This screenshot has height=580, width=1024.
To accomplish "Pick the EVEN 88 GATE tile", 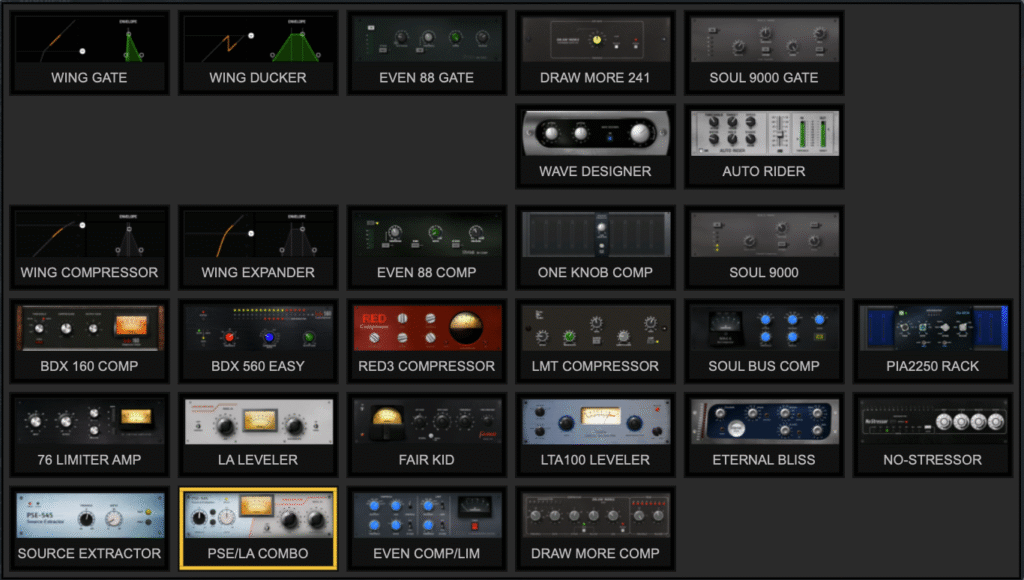I will (x=427, y=53).
